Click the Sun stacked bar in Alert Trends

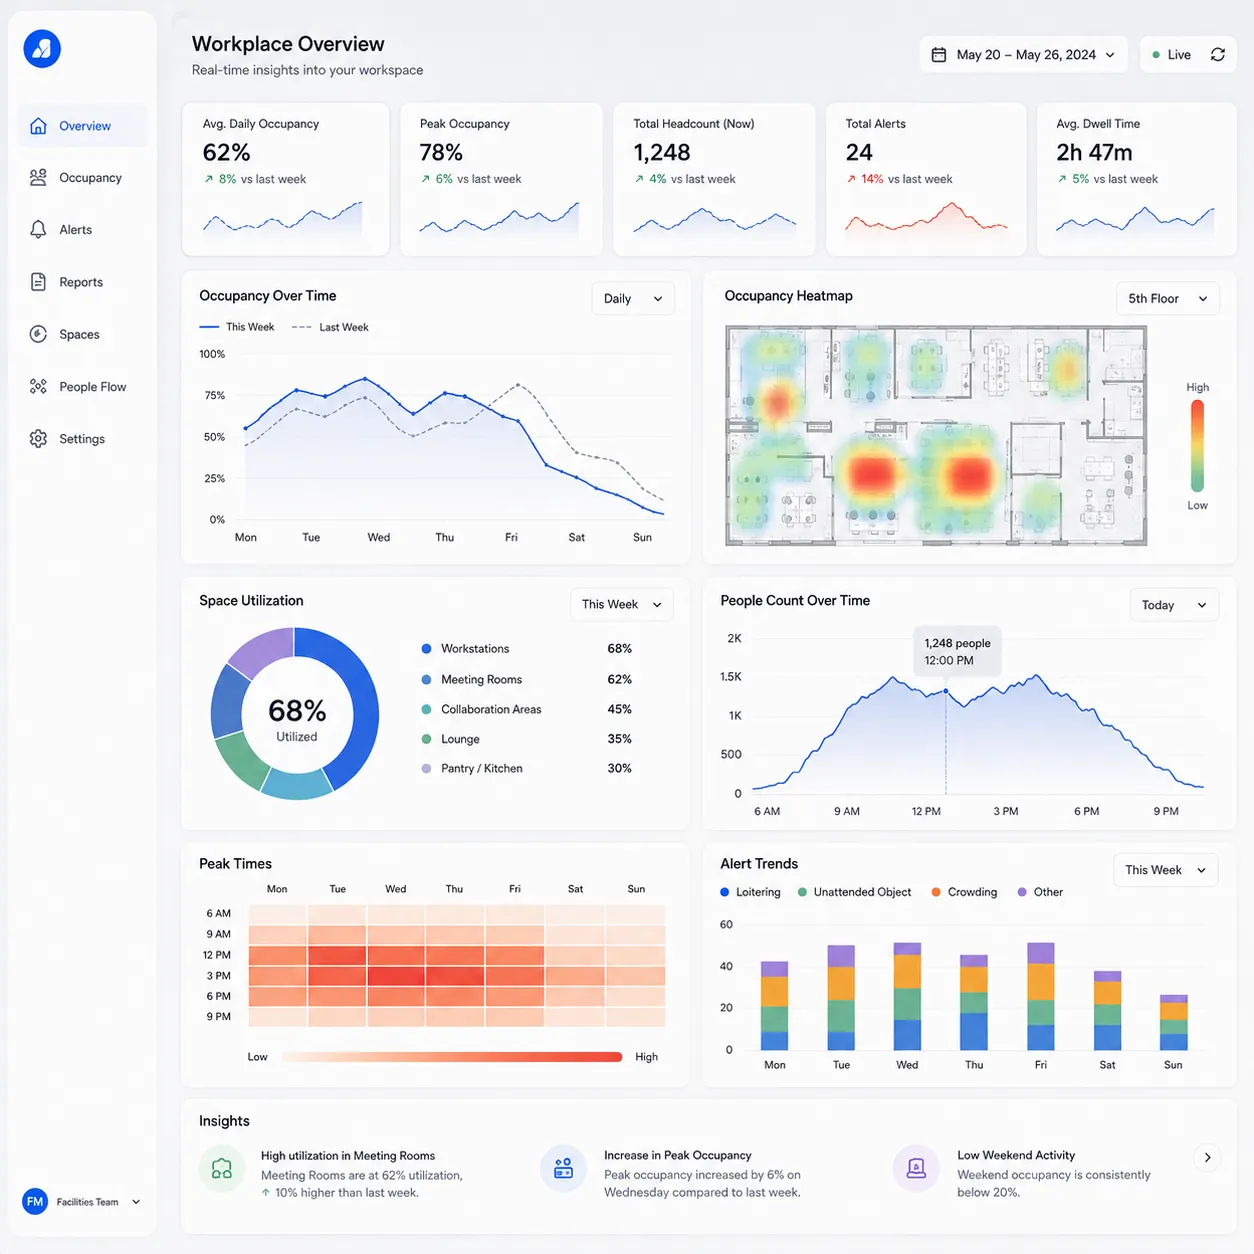1174,1022
